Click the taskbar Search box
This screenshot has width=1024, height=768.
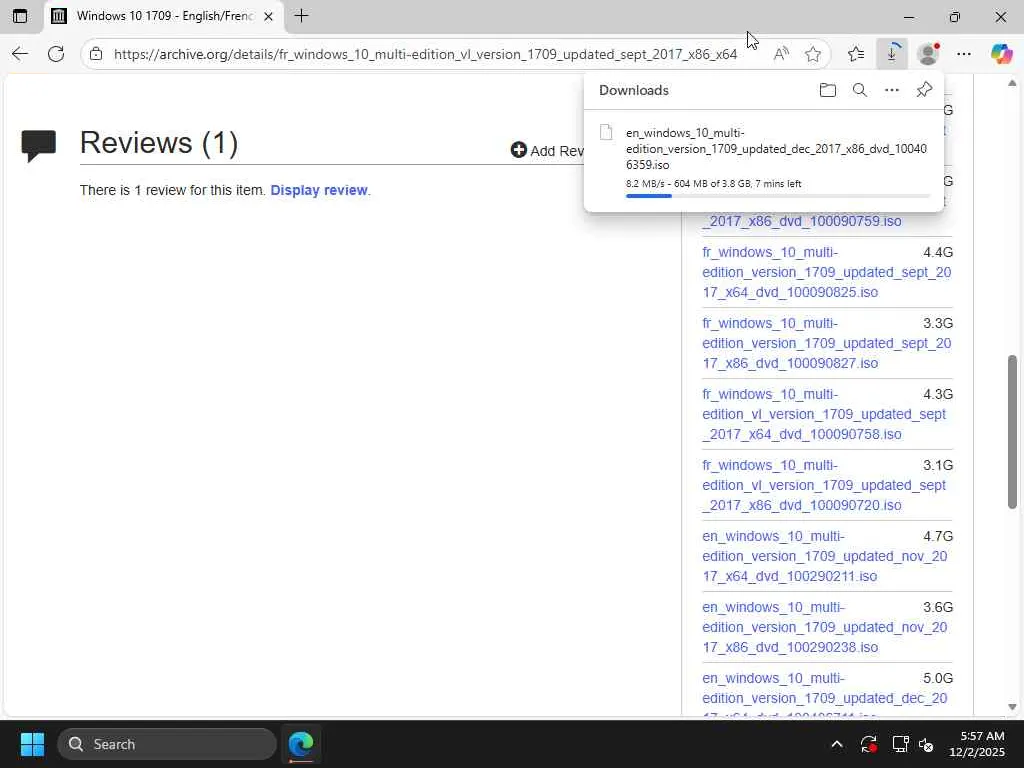click(167, 744)
